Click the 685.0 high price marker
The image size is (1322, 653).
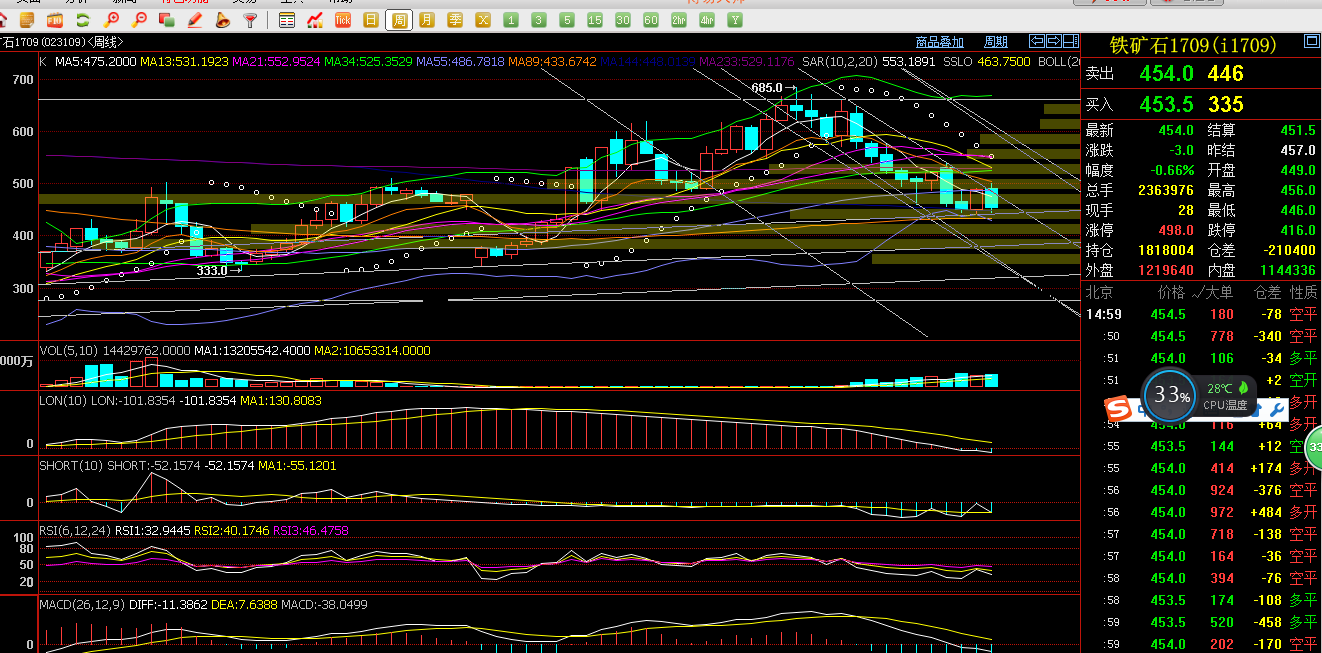coord(767,88)
